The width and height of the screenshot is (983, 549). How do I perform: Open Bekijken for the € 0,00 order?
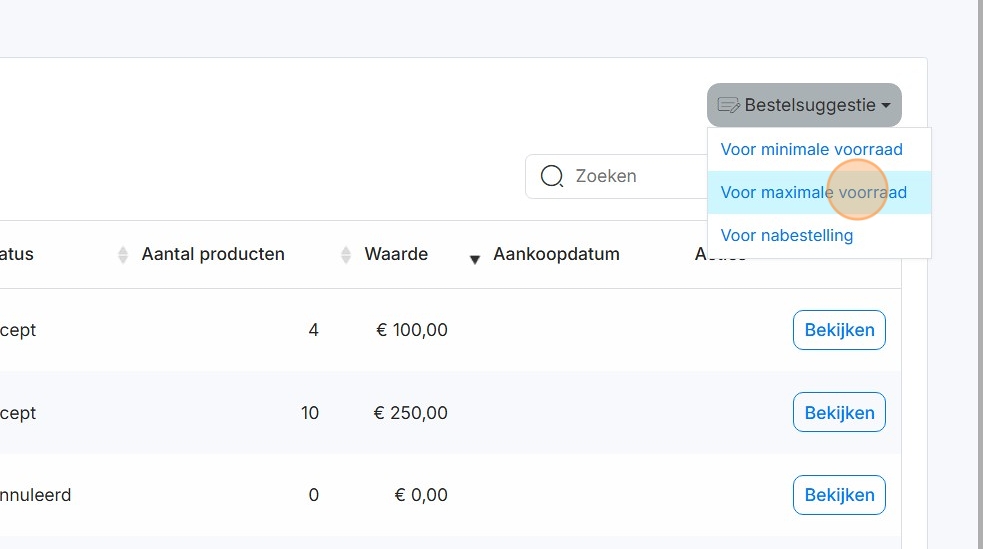[x=839, y=495]
